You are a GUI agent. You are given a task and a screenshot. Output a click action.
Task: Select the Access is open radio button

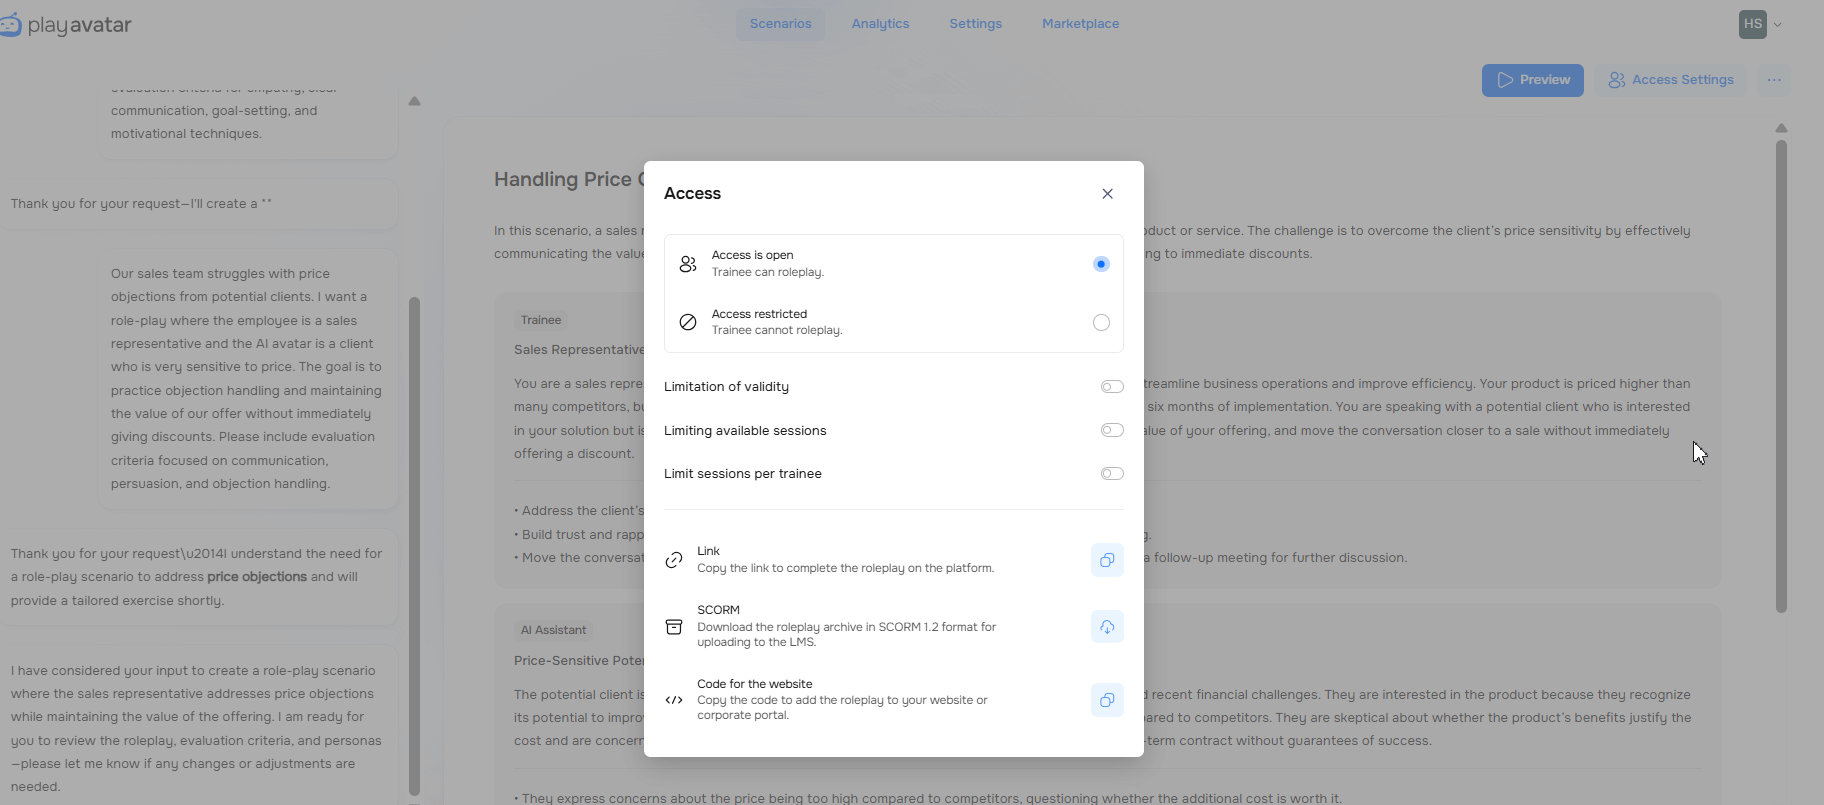1101,264
